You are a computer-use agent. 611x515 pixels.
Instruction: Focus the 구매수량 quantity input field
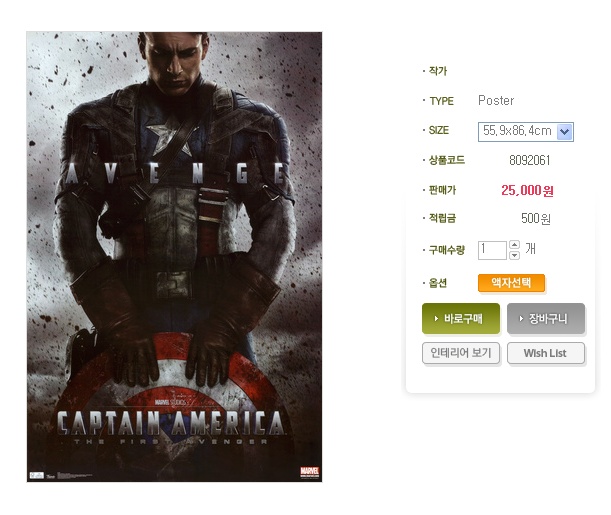coord(492,250)
